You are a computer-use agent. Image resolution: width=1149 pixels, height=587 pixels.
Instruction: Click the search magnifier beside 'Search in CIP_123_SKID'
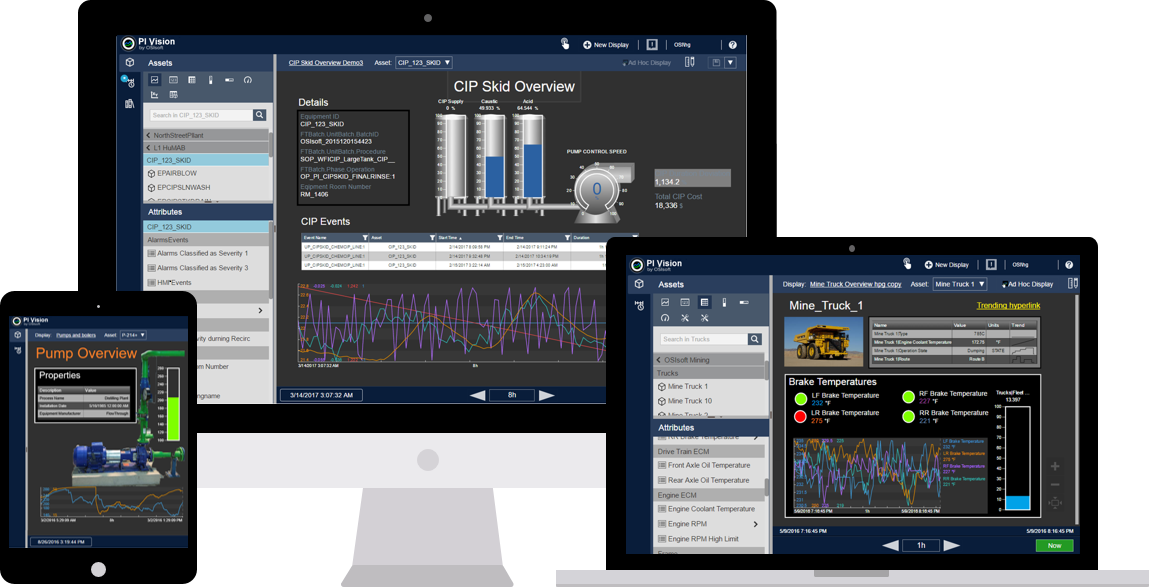pyautogui.click(x=259, y=115)
